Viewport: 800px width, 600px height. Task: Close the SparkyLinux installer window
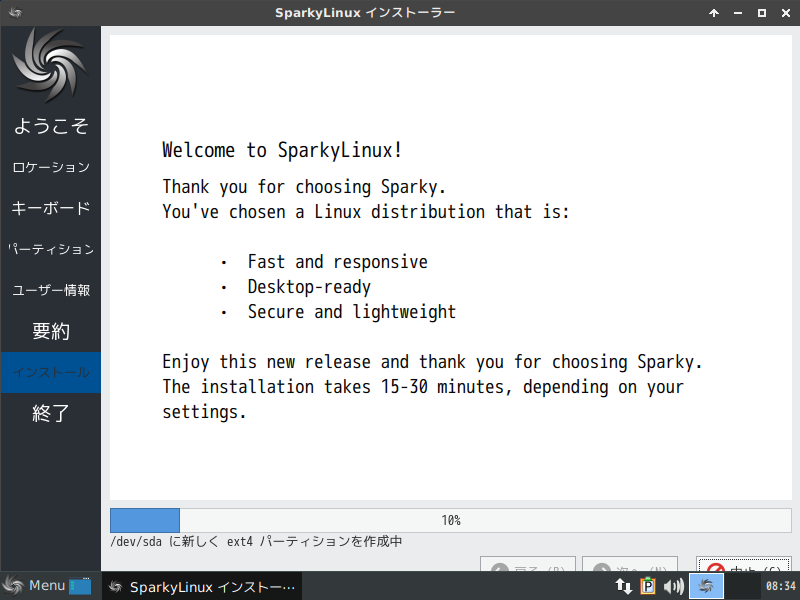(x=786, y=13)
